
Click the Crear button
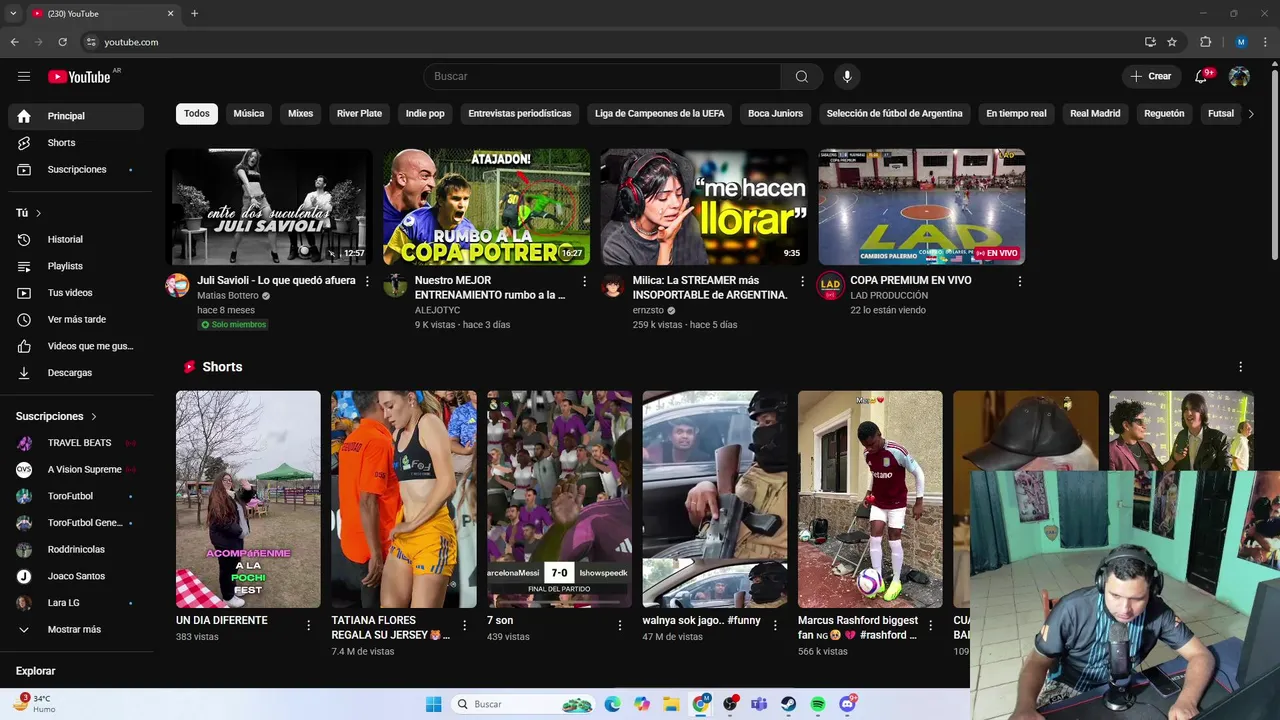(x=1150, y=76)
